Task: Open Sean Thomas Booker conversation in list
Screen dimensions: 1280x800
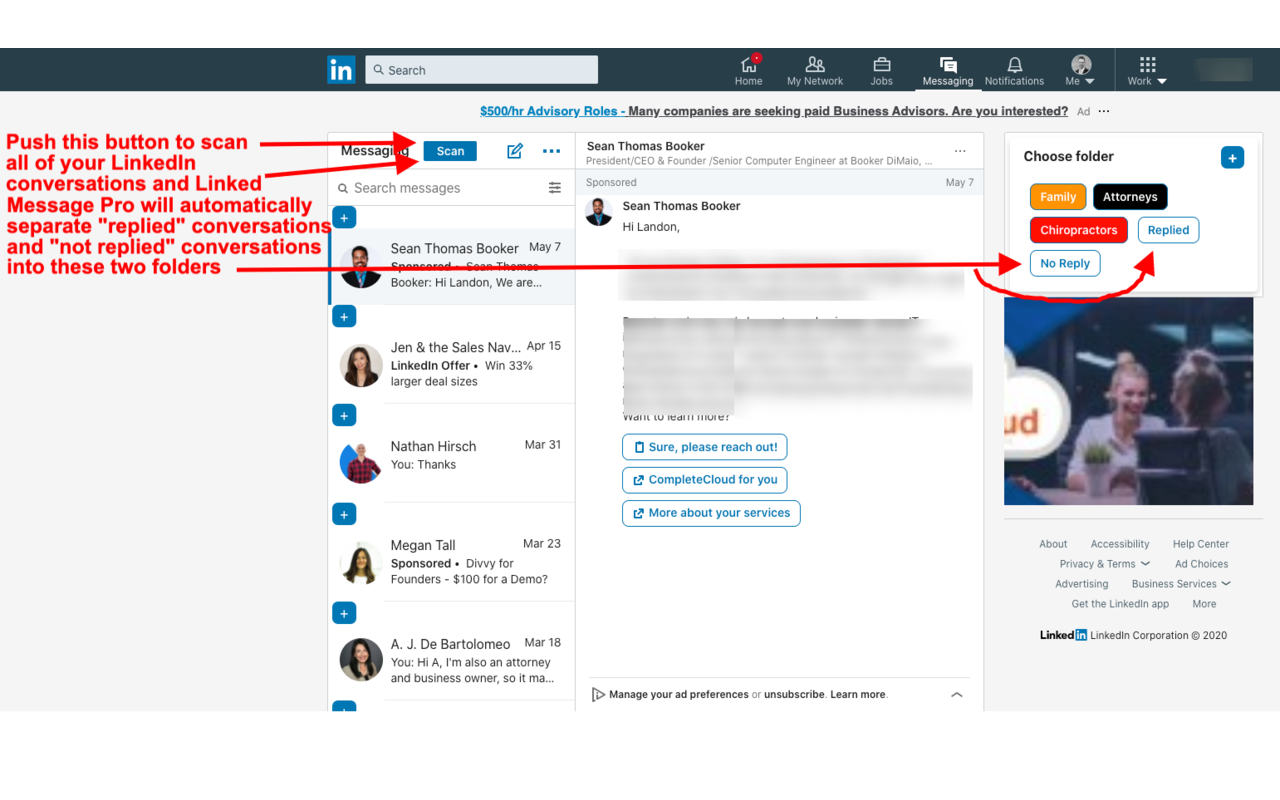Action: [452, 266]
